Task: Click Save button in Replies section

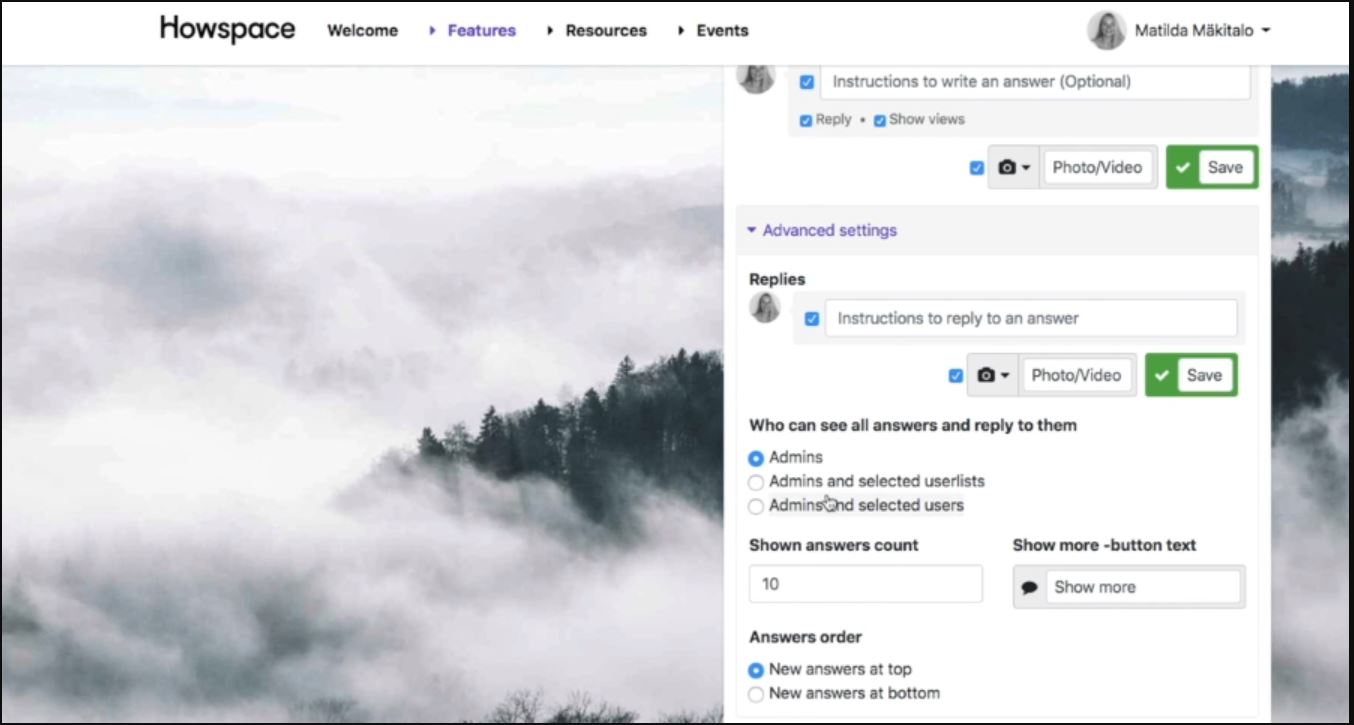Action: click(1191, 376)
